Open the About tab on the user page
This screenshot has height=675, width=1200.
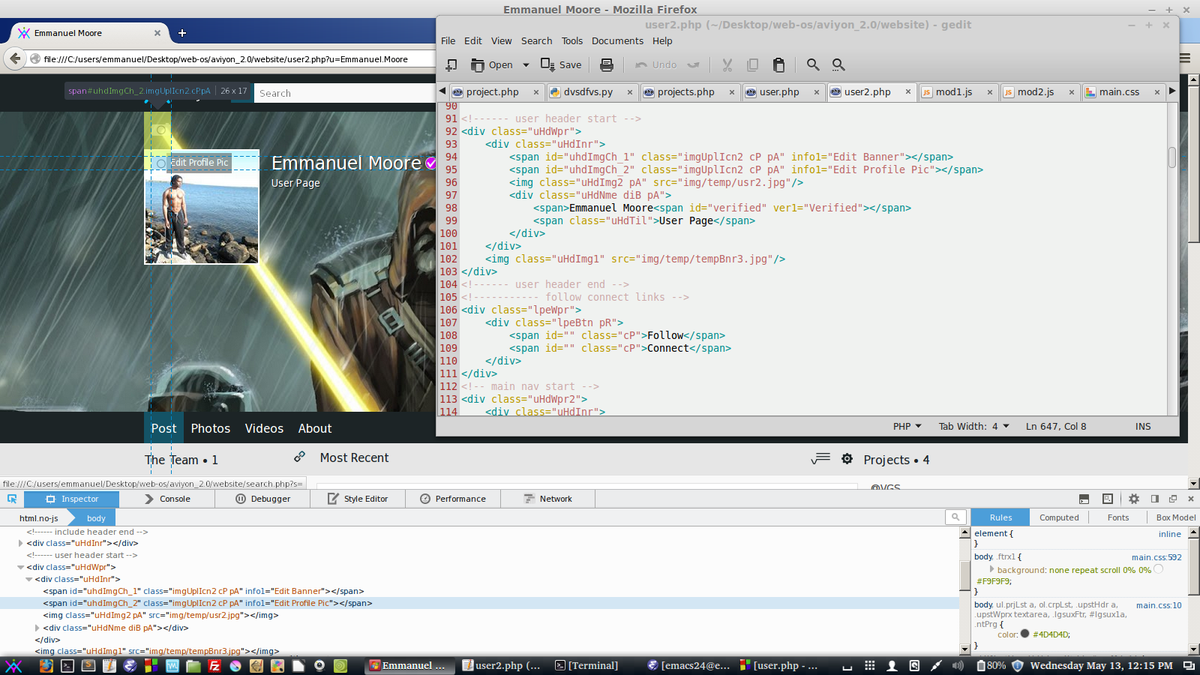314,428
